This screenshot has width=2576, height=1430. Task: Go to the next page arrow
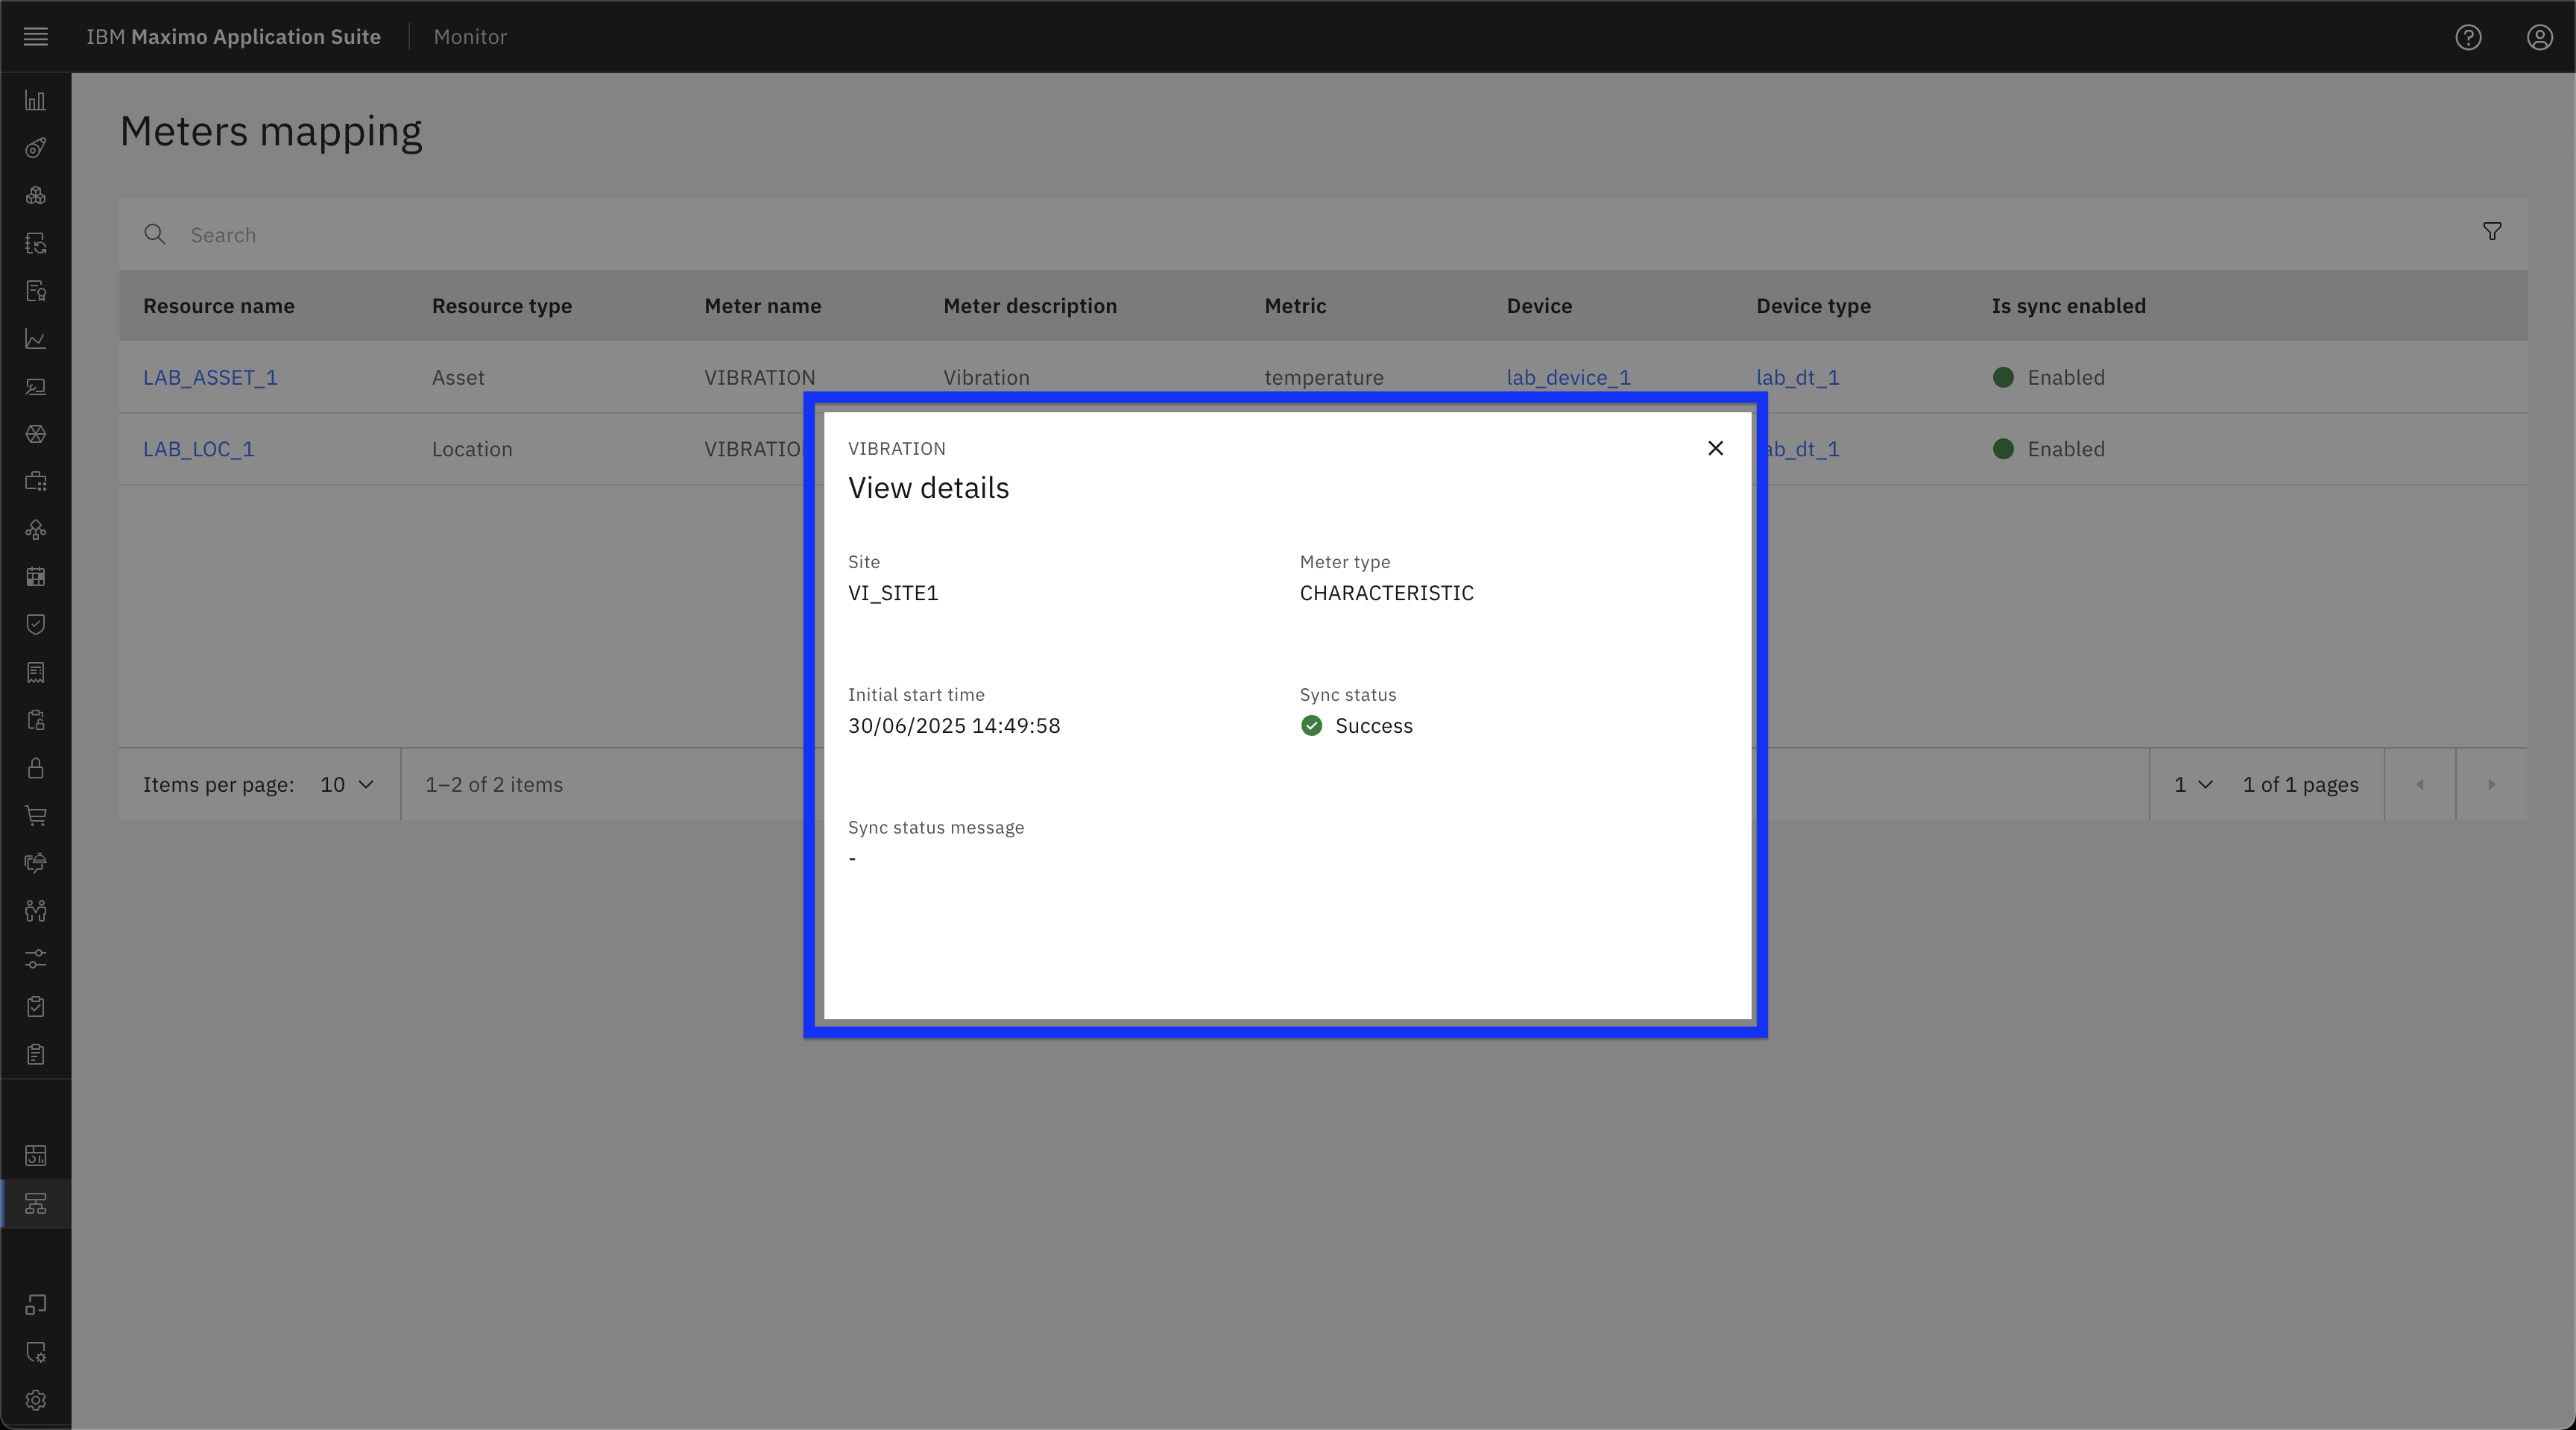[2491, 785]
